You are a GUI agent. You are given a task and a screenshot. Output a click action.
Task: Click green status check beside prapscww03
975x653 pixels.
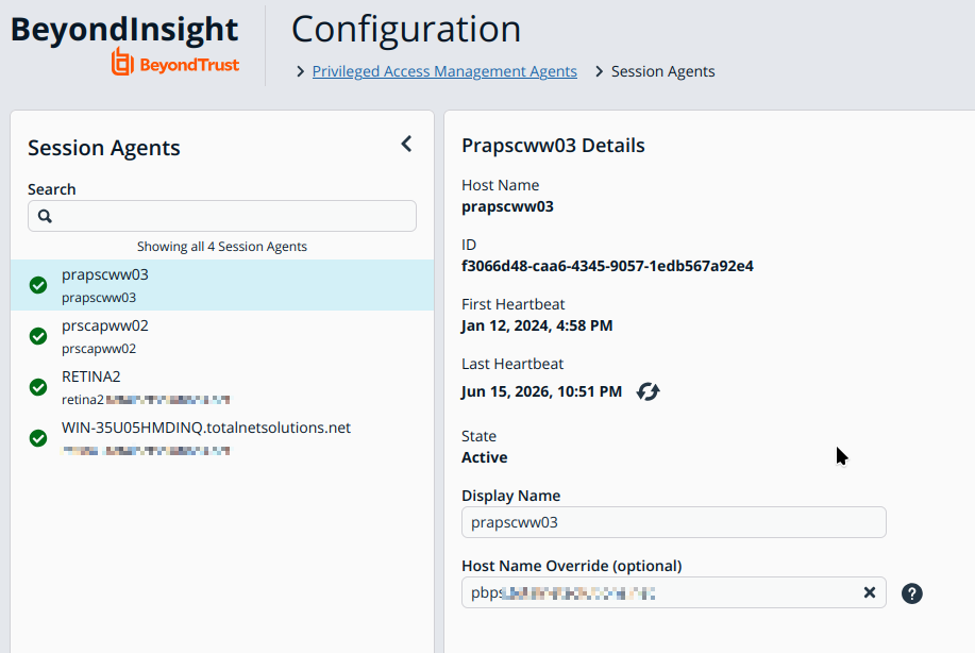[x=39, y=285]
